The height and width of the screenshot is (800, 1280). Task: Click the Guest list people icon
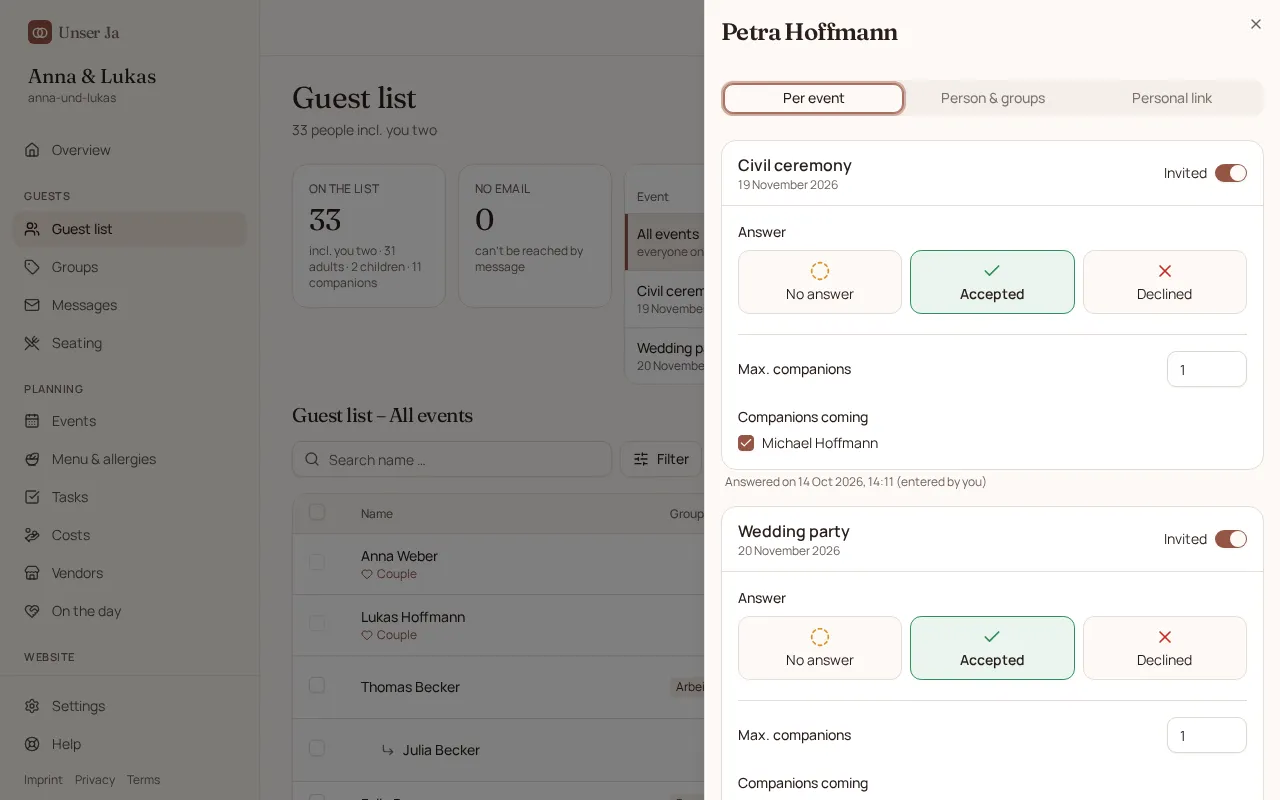pos(32,229)
